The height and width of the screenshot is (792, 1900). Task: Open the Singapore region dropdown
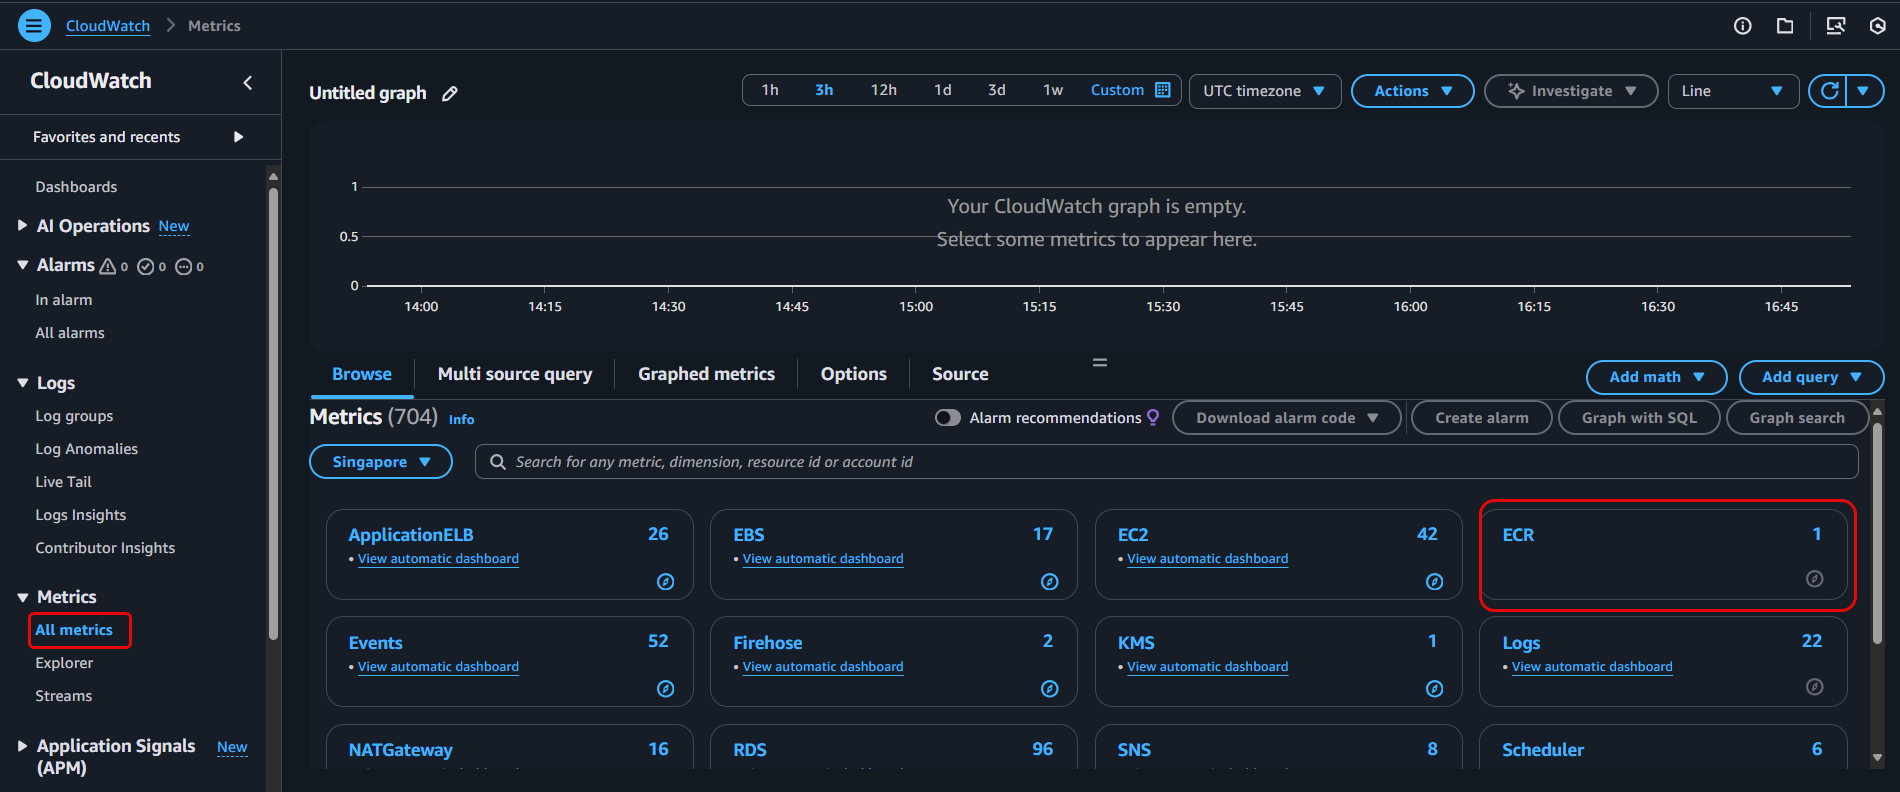[x=381, y=462]
